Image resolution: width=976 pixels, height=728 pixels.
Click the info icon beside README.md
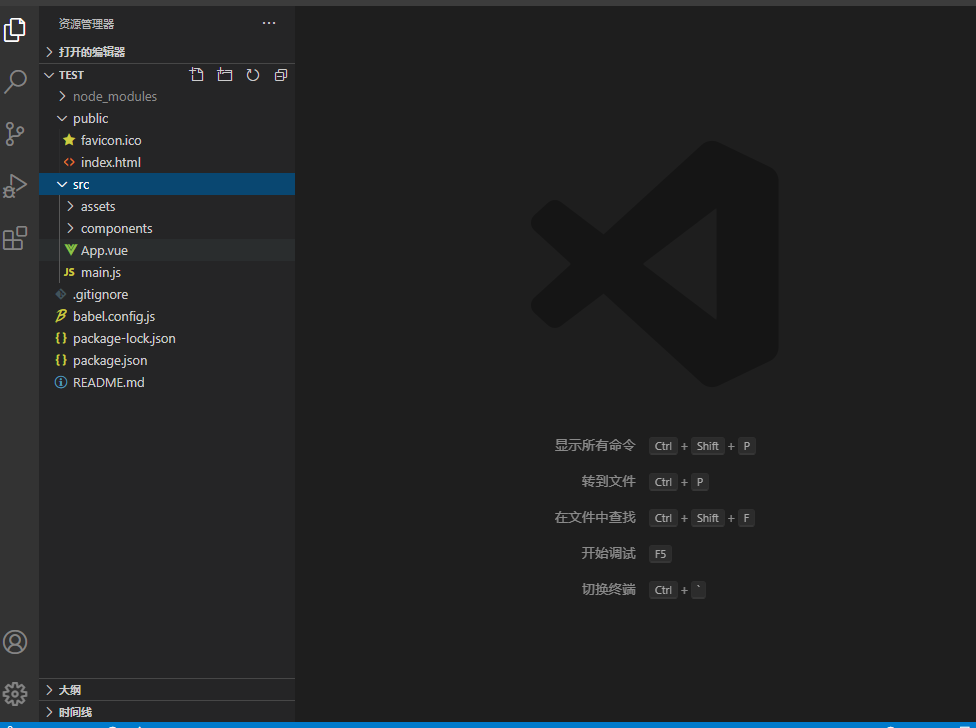tap(61, 383)
